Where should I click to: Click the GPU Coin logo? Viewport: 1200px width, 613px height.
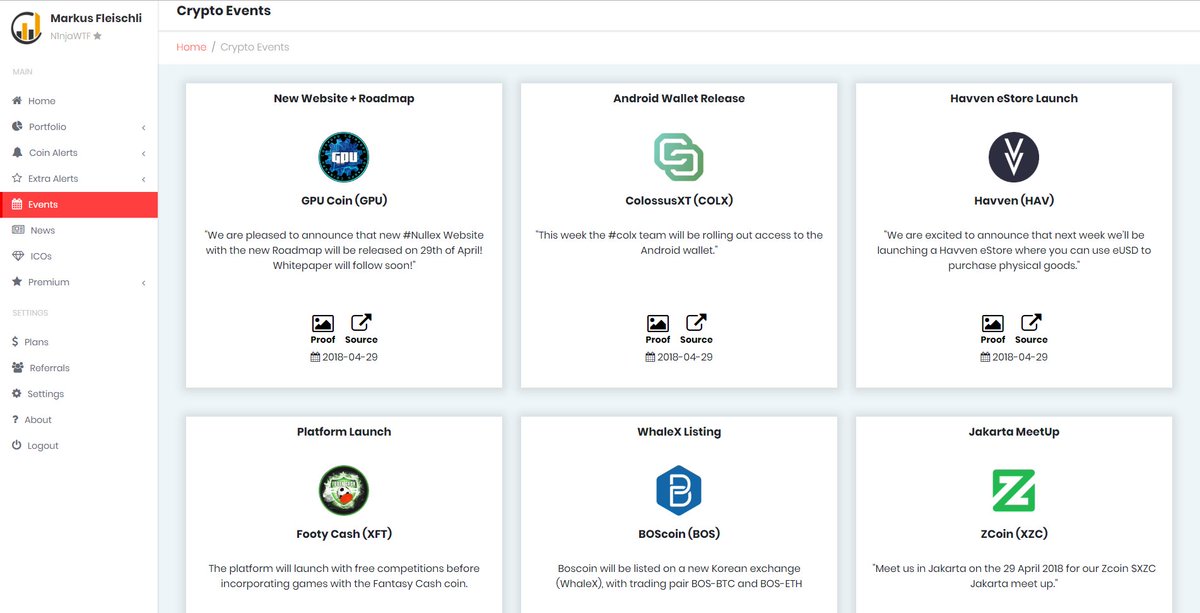click(x=344, y=157)
